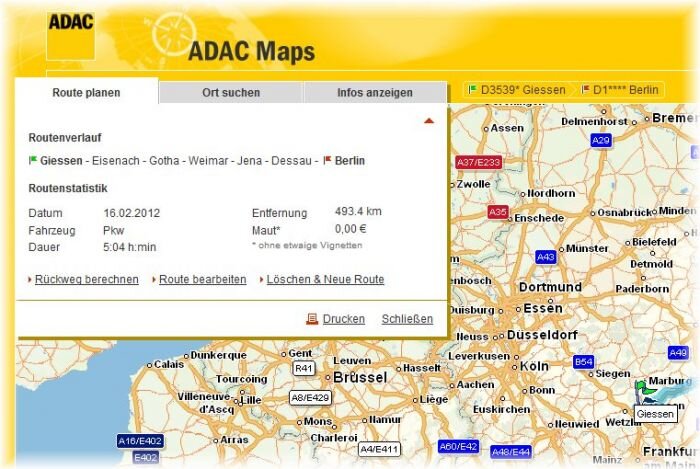The image size is (700, 469).
Task: Click the Maut value 0,00 €
Action: (350, 229)
